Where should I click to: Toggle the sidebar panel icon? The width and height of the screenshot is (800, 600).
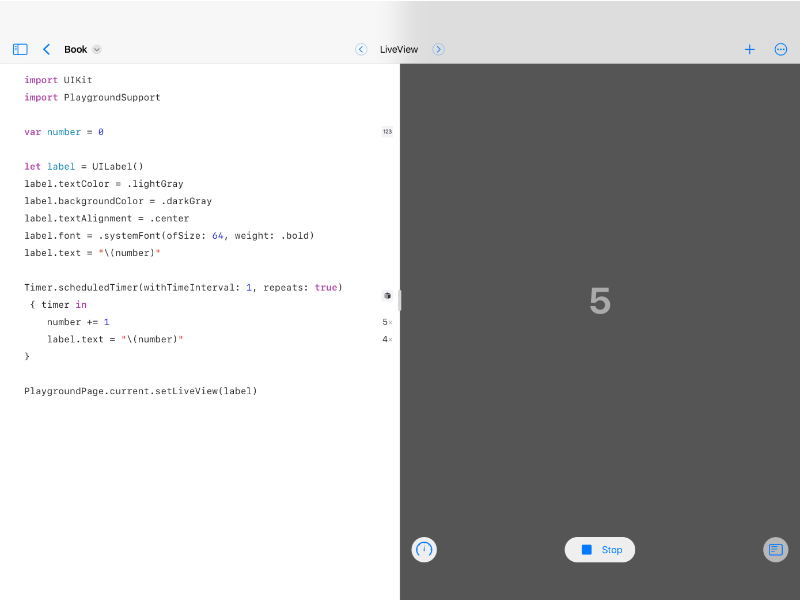(20, 49)
